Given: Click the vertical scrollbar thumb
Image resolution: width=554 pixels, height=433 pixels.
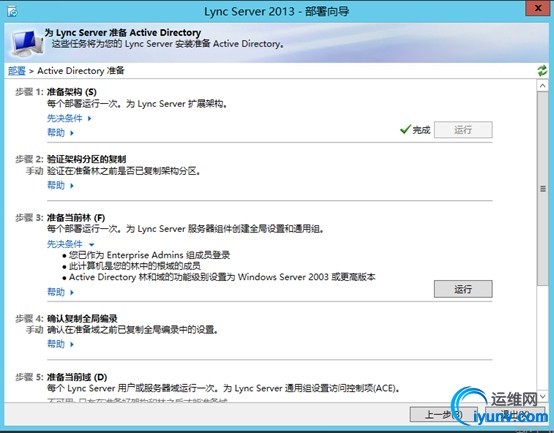Looking at the screenshot, I should [543, 189].
